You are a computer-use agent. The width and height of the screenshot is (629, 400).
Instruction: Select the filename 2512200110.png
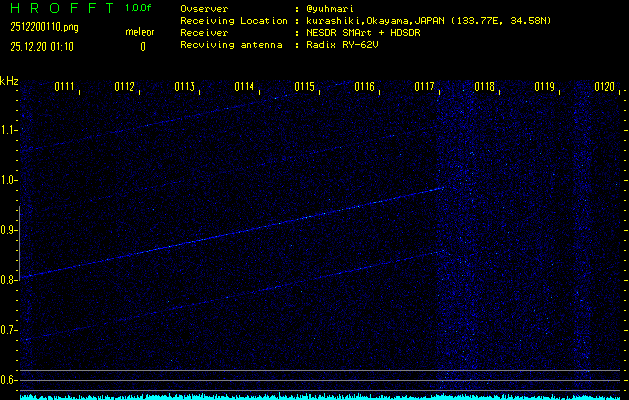45,27
